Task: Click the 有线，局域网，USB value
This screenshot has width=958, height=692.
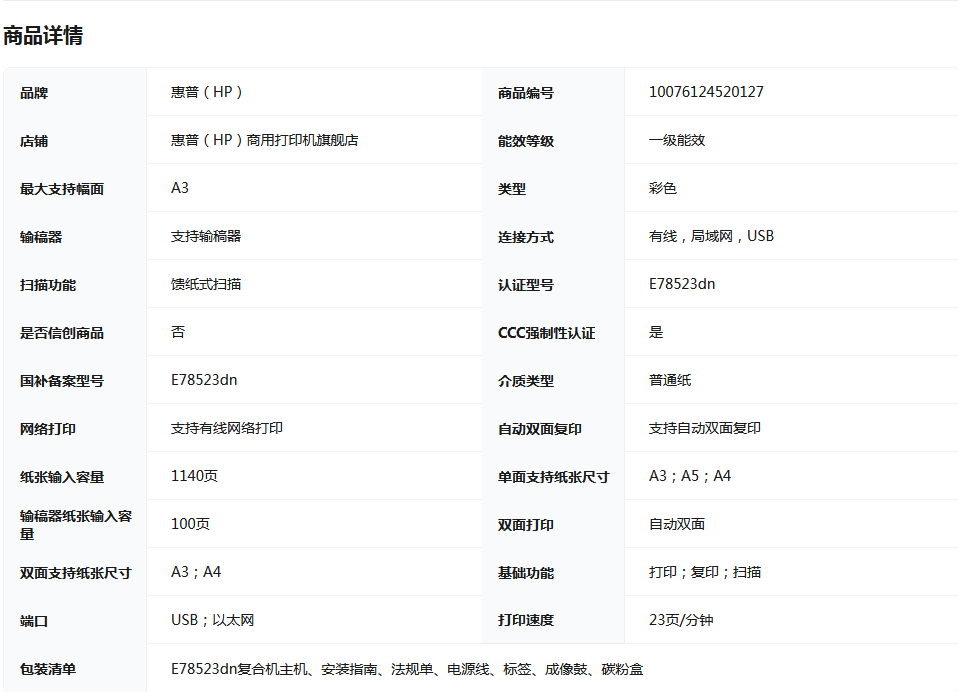Action: click(711, 236)
